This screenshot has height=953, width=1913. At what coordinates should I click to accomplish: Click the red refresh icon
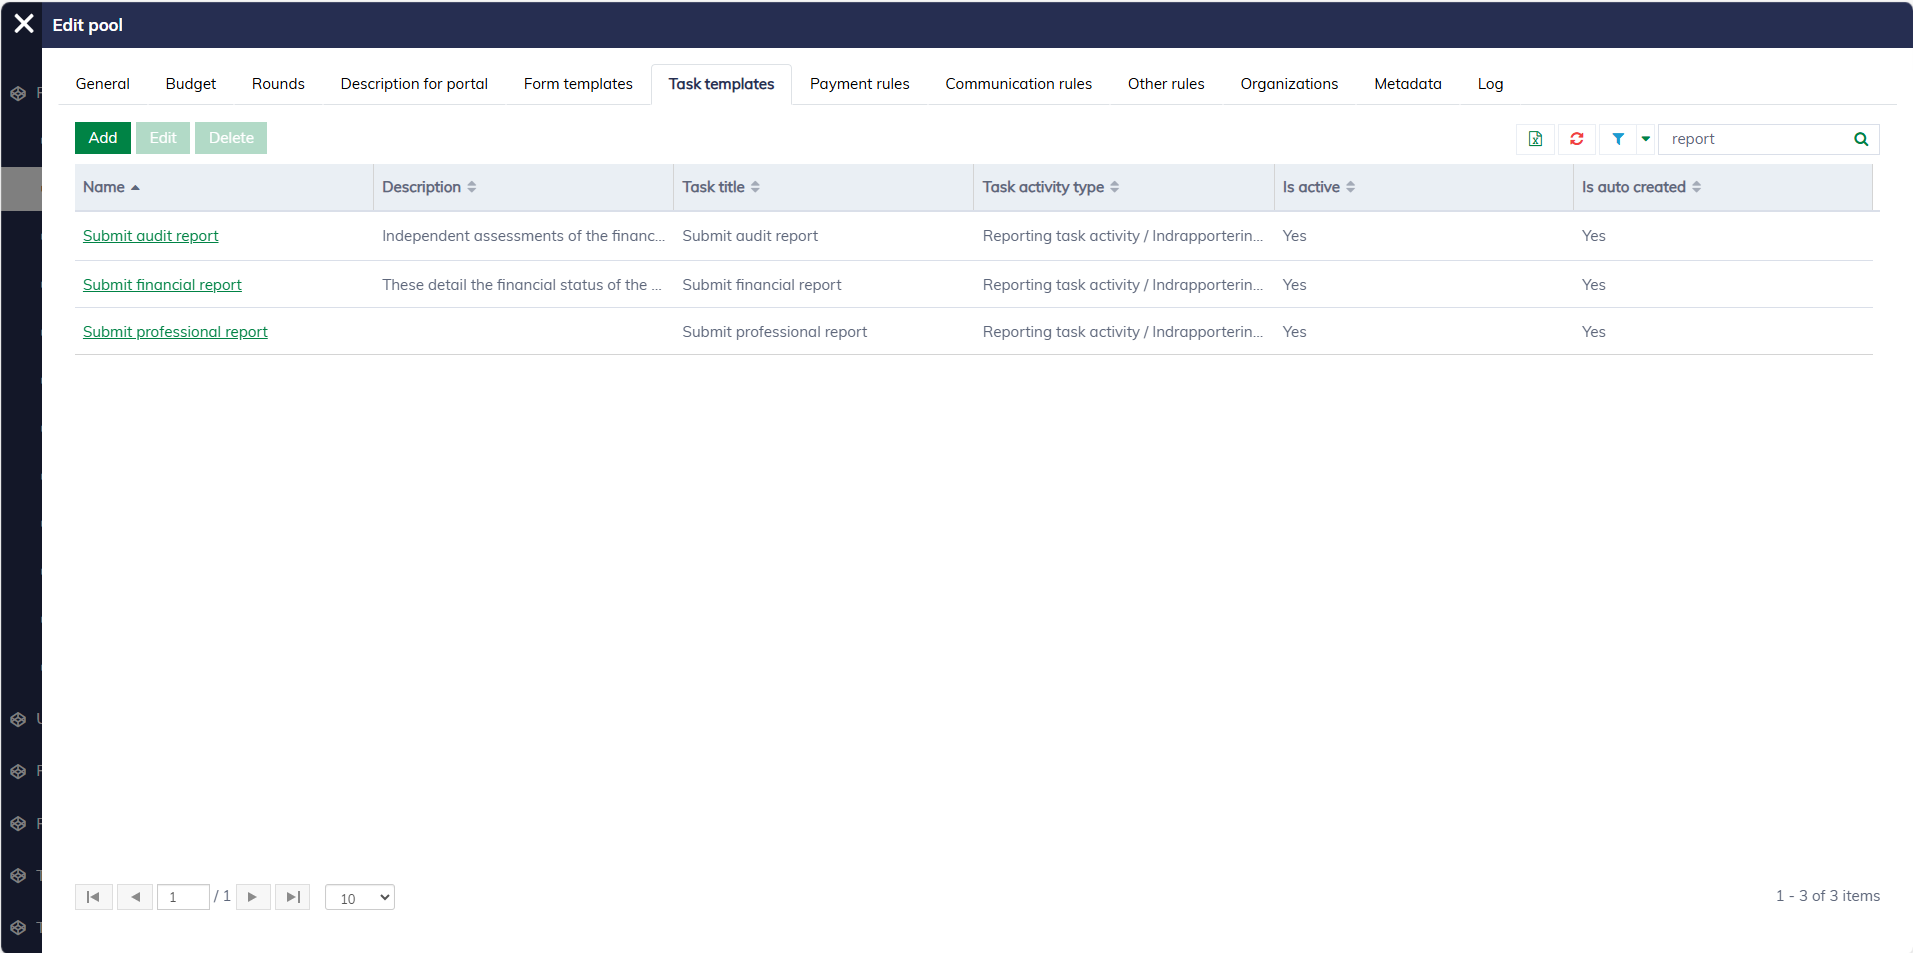tap(1577, 139)
